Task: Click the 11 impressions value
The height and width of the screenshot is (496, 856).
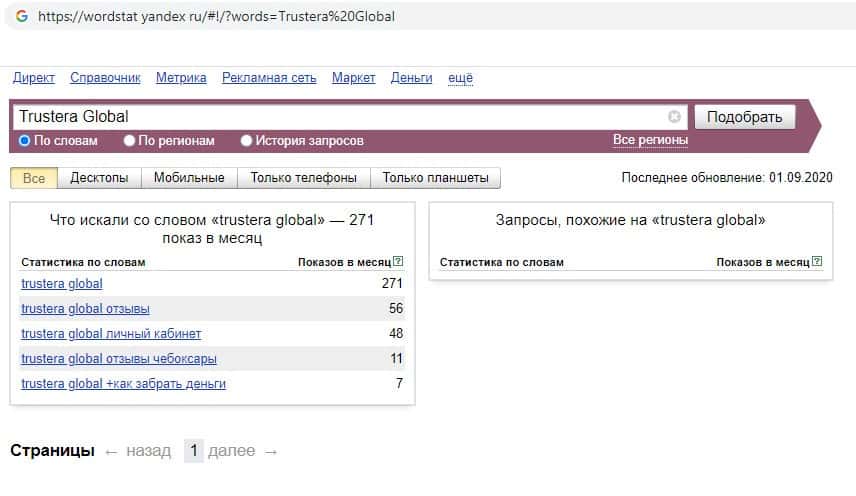Action: click(396, 359)
